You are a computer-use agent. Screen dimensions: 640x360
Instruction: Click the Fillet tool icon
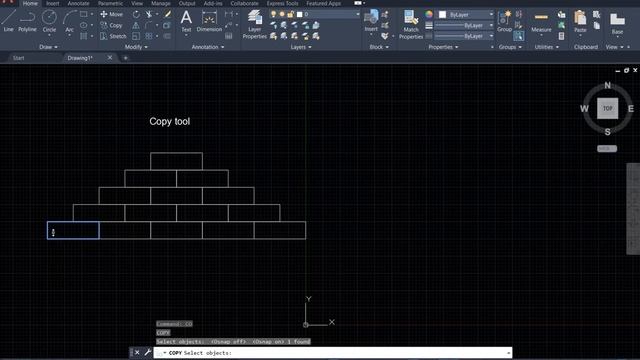click(x=149, y=25)
